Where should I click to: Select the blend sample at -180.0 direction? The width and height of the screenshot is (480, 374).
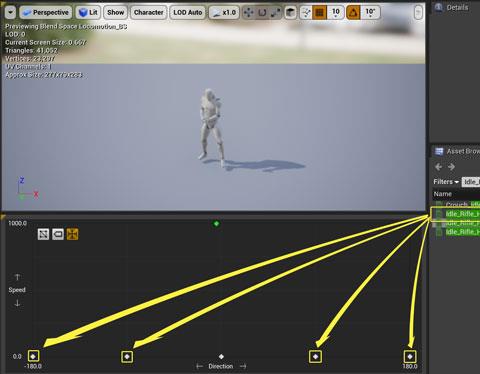33,356
